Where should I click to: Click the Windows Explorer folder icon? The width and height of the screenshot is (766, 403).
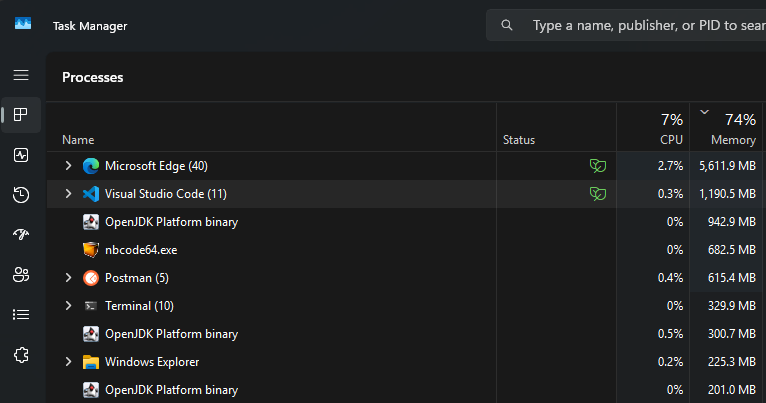91,362
